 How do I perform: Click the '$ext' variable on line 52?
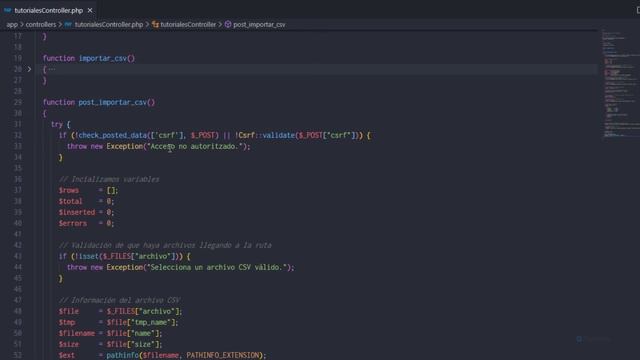pyautogui.click(x=67, y=356)
